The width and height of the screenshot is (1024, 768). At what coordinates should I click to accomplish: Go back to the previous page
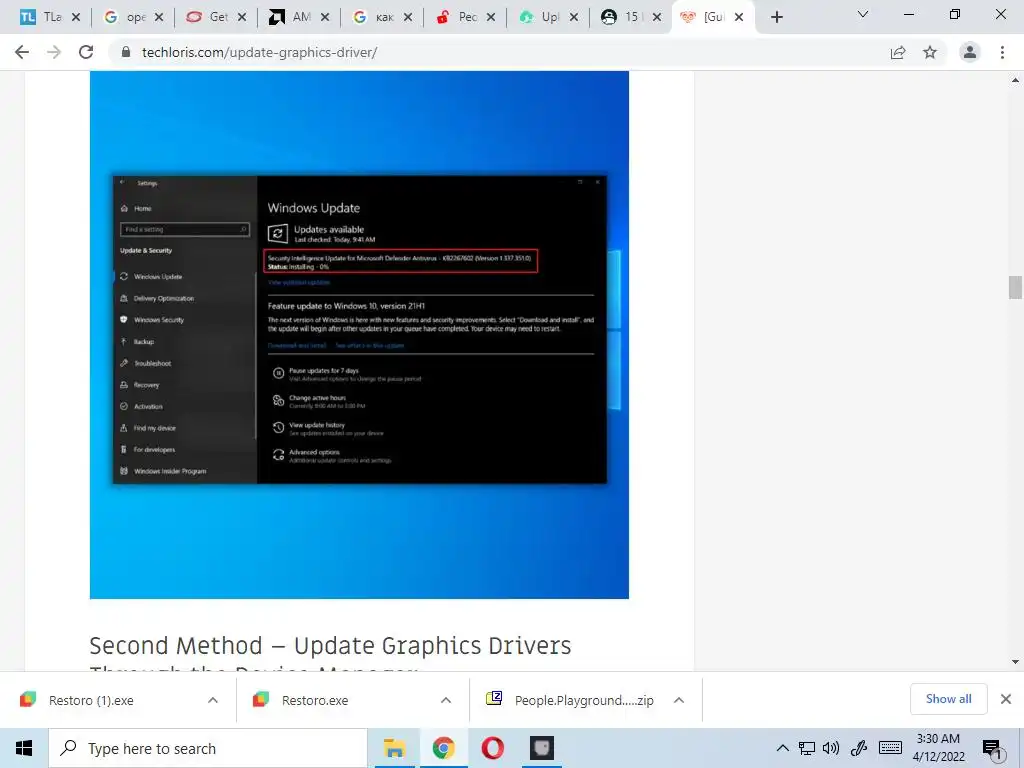[x=22, y=52]
